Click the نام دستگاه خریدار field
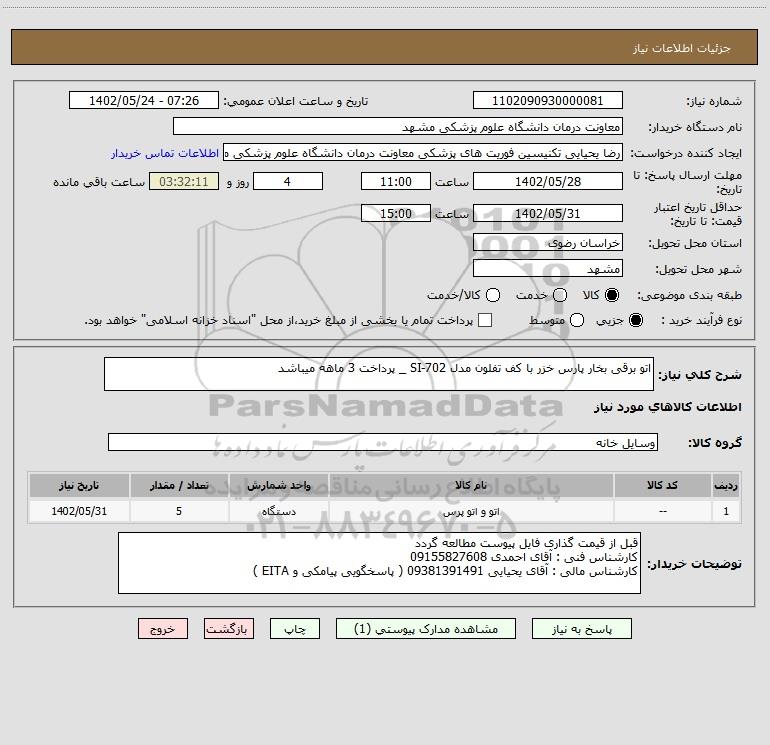The height and width of the screenshot is (745, 770). click(x=398, y=126)
